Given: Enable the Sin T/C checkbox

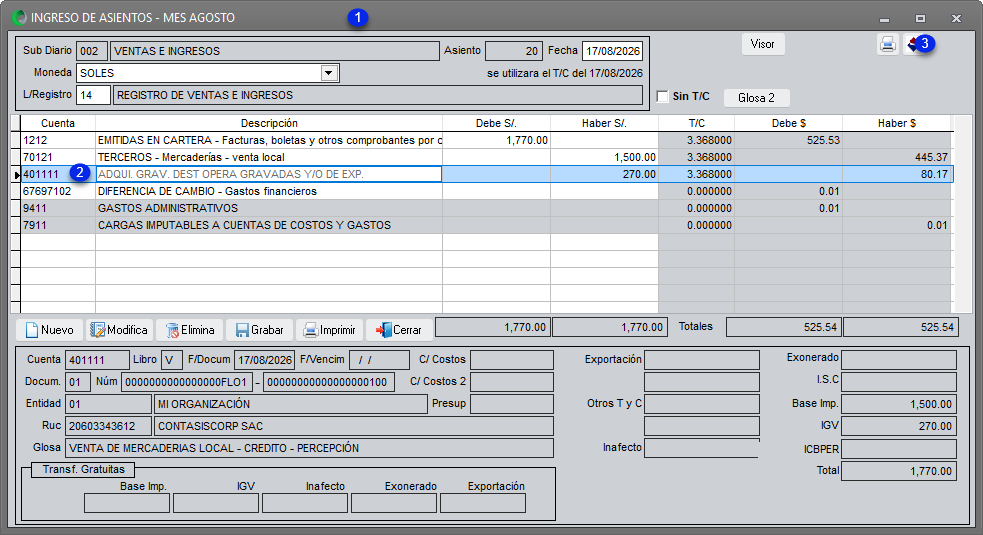Looking at the screenshot, I should [662, 96].
